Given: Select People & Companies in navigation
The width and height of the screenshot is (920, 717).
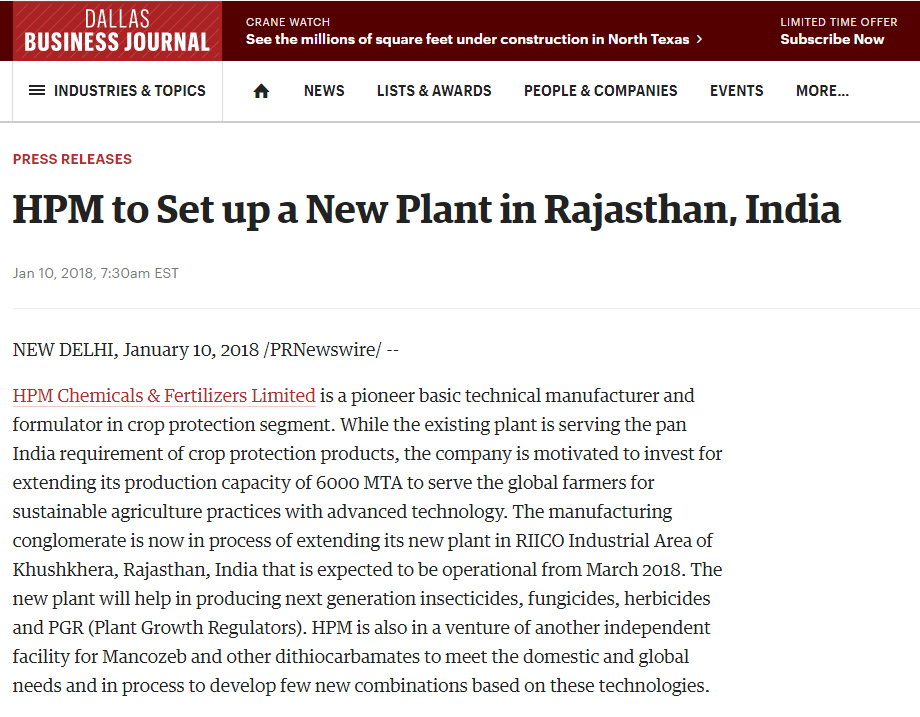Looking at the screenshot, I should pos(600,91).
